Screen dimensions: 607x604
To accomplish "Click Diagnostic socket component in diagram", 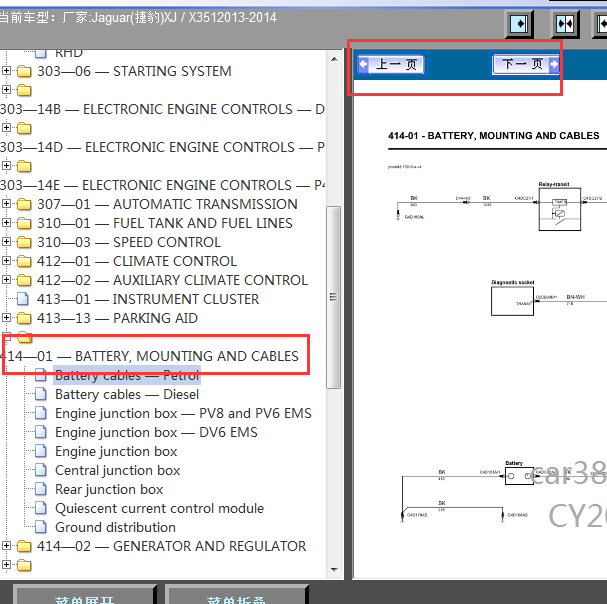I will pos(512,301).
